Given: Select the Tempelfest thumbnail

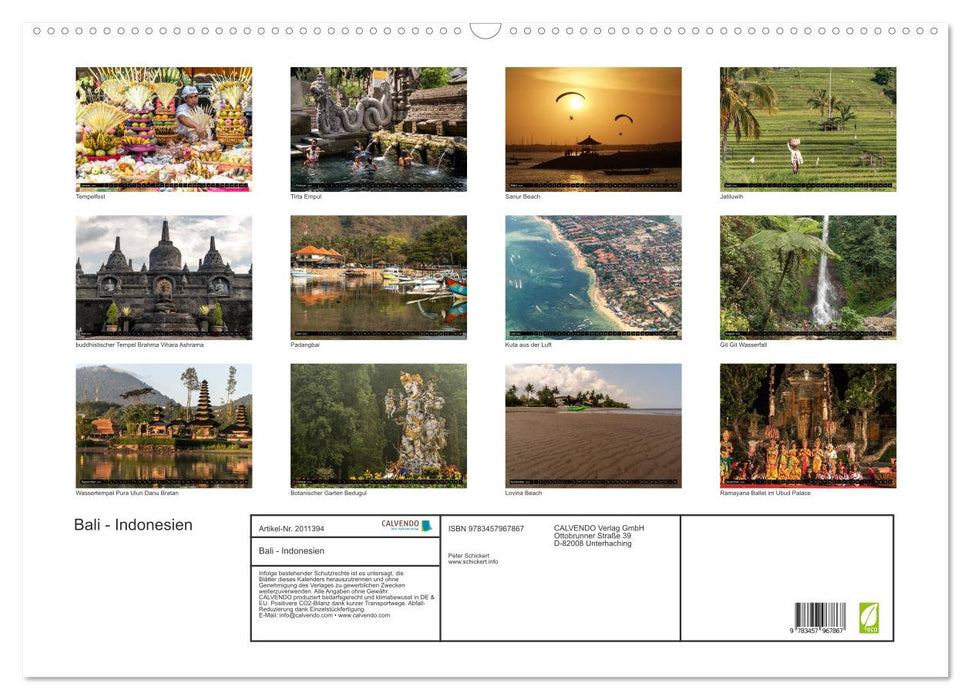Looking at the screenshot, I should [x=163, y=128].
